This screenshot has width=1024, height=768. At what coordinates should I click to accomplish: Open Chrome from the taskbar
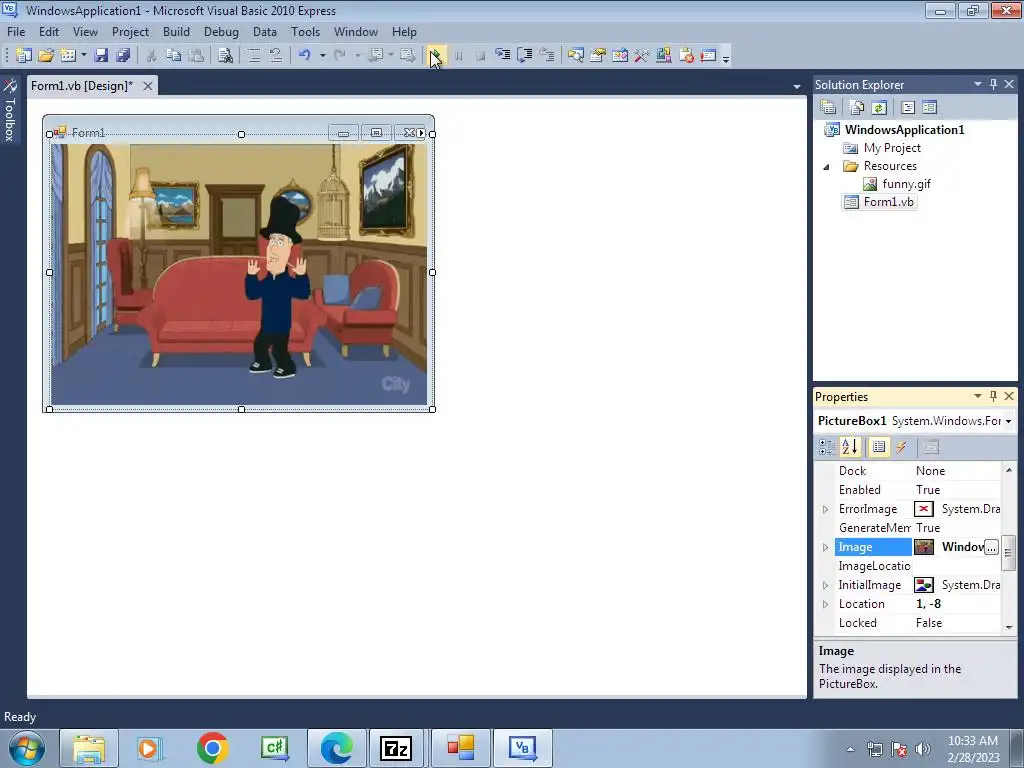tap(212, 748)
